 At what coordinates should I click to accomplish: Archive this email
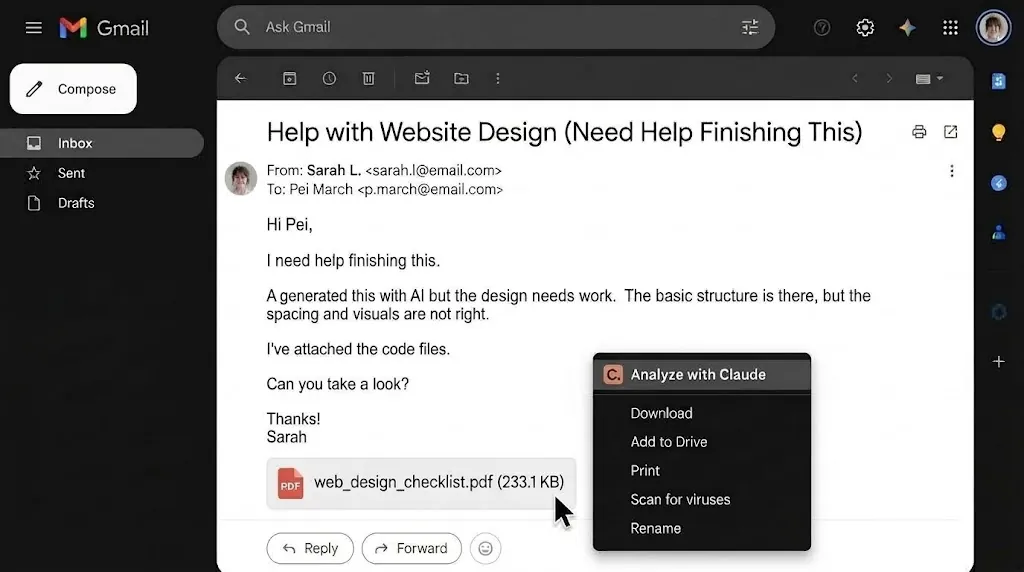289,78
